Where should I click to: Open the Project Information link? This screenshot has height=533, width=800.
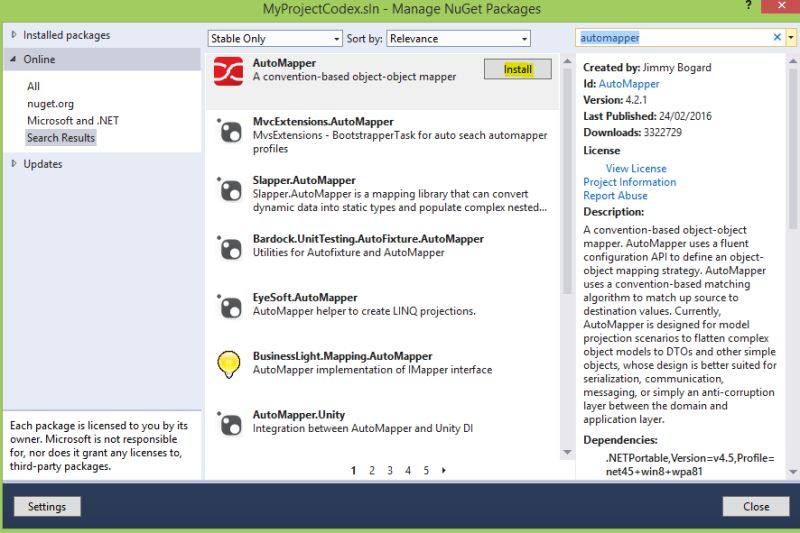(630, 182)
